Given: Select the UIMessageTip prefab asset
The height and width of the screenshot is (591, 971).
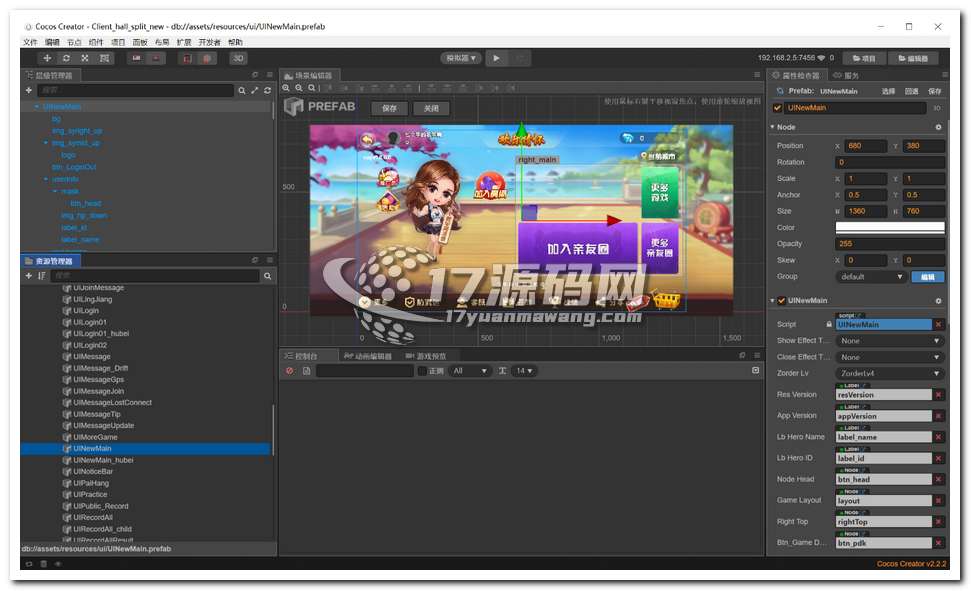Looking at the screenshot, I should point(97,414).
